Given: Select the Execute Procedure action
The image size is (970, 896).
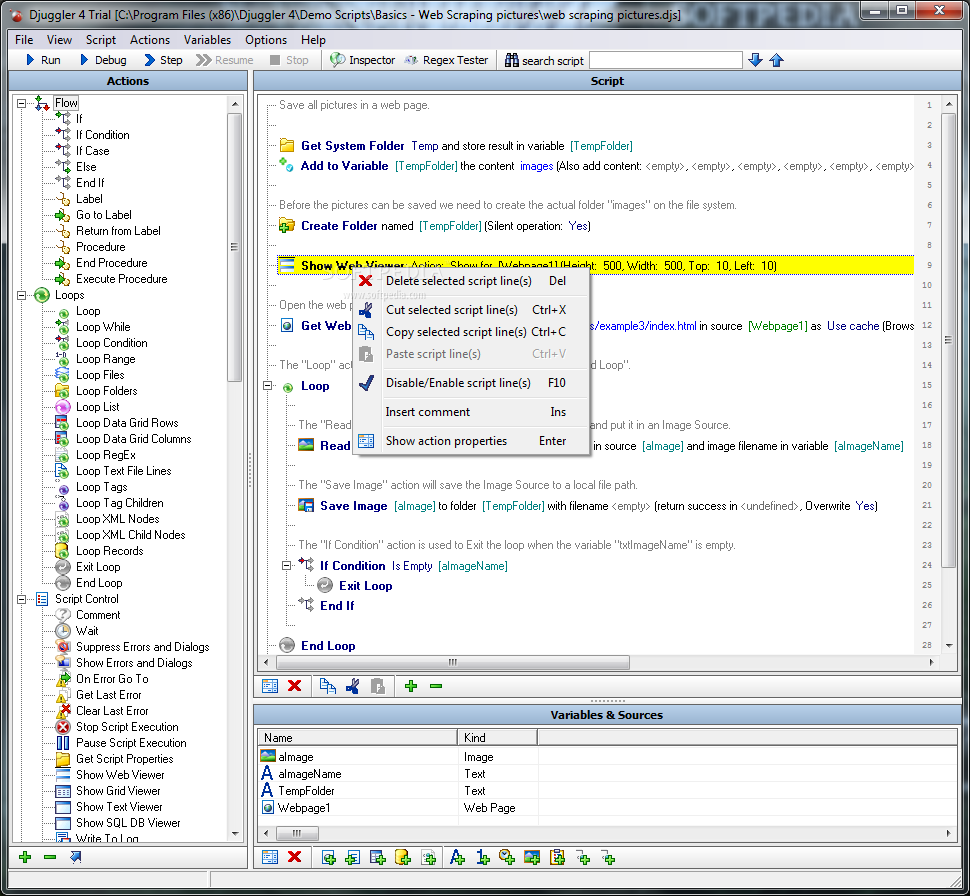Looking at the screenshot, I should pos(121,279).
